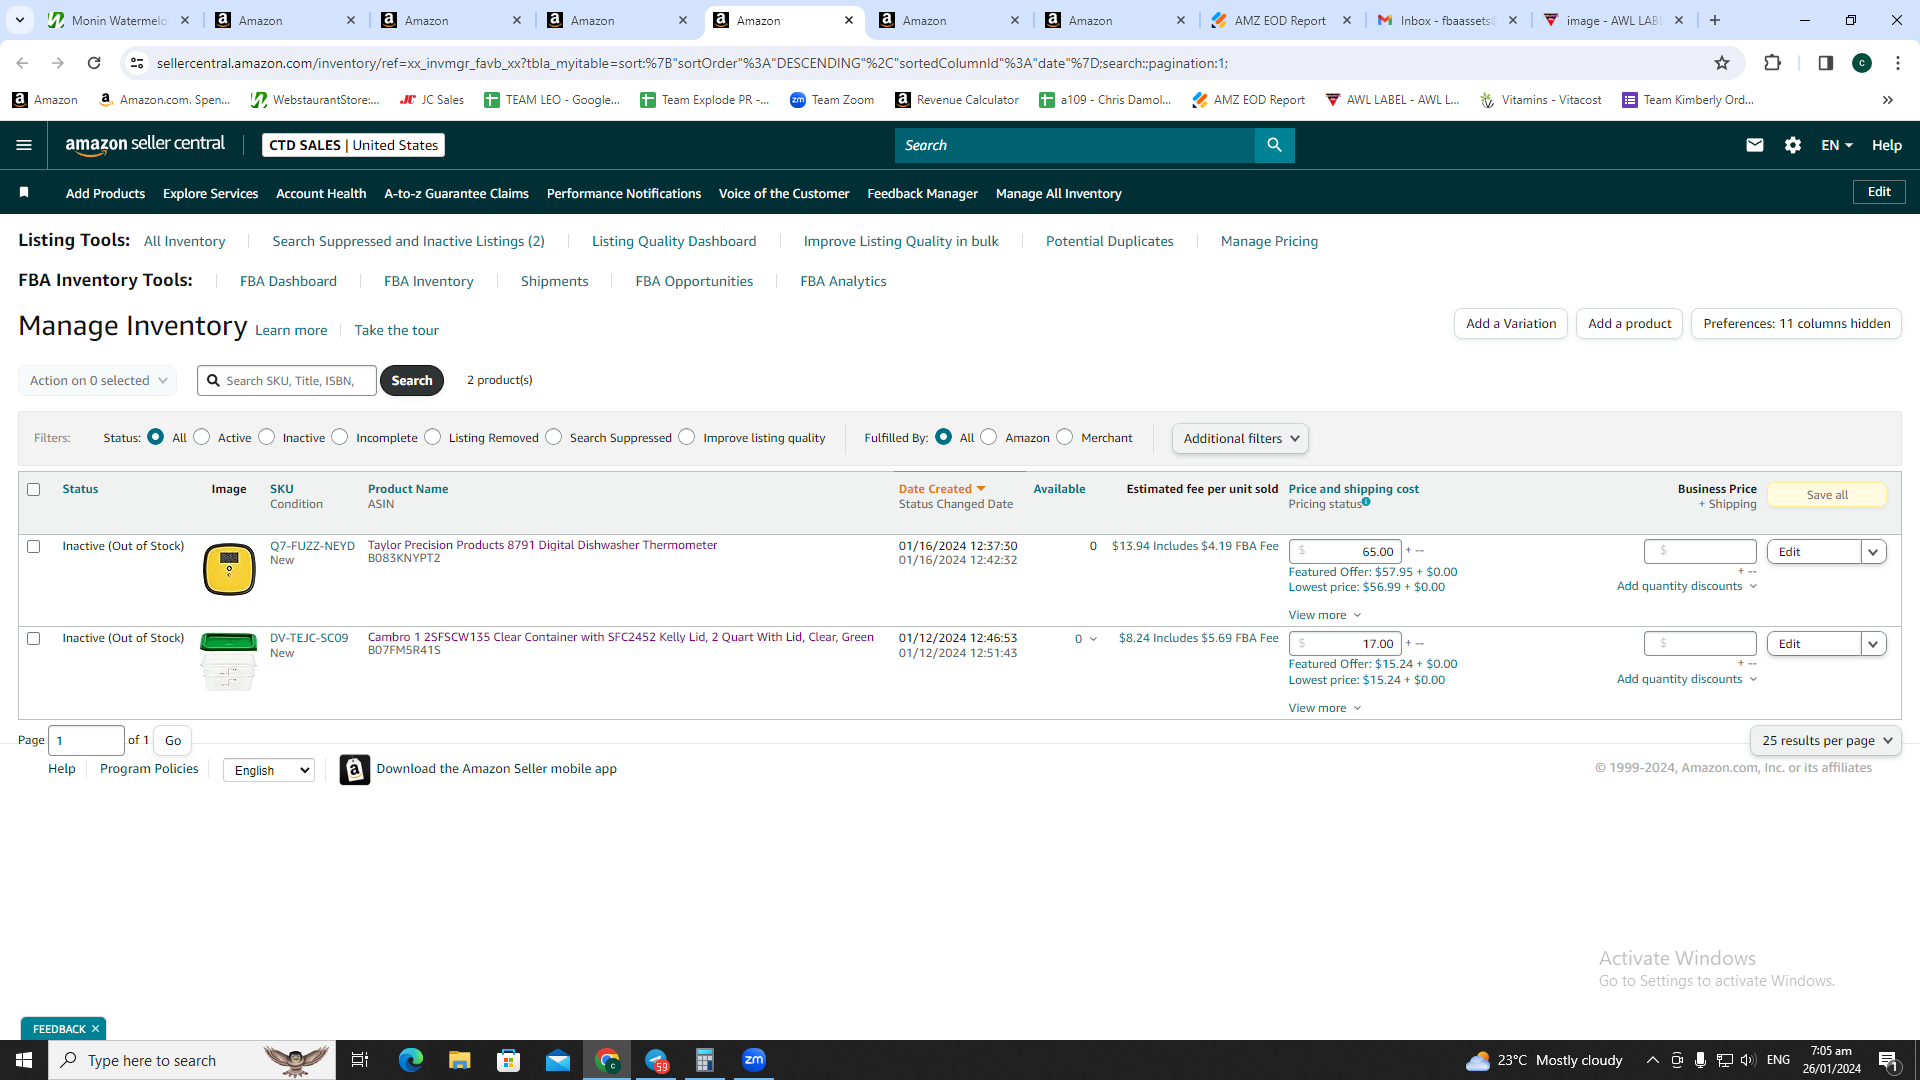Open the Mail app in the taskbar

pos(558,1060)
